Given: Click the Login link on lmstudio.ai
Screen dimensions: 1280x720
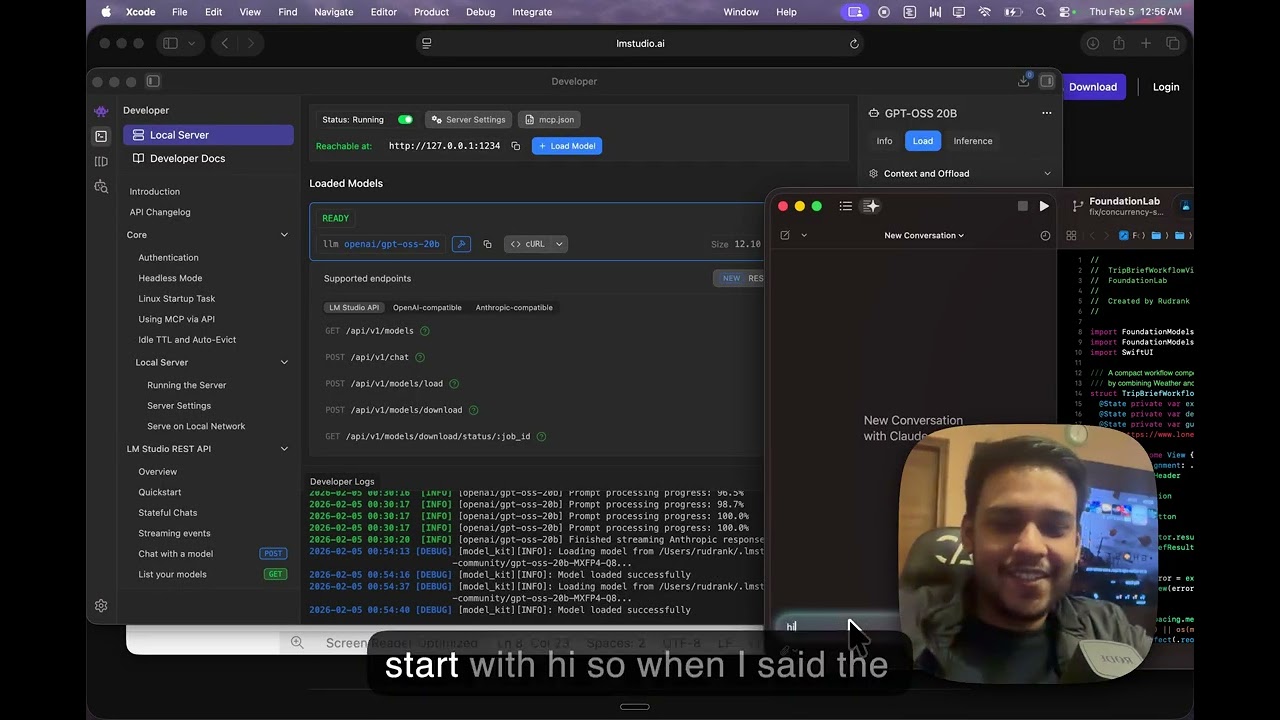Looking at the screenshot, I should tap(1166, 87).
